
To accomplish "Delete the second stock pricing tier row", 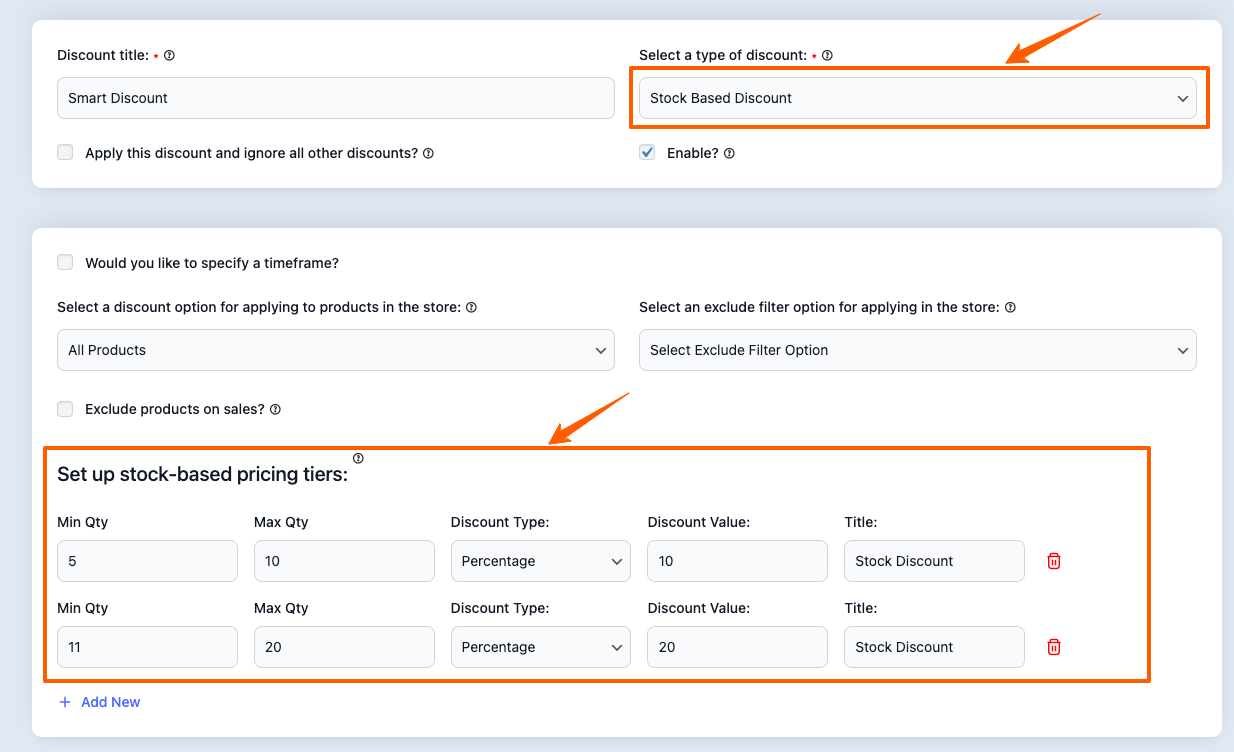I will [x=1053, y=647].
